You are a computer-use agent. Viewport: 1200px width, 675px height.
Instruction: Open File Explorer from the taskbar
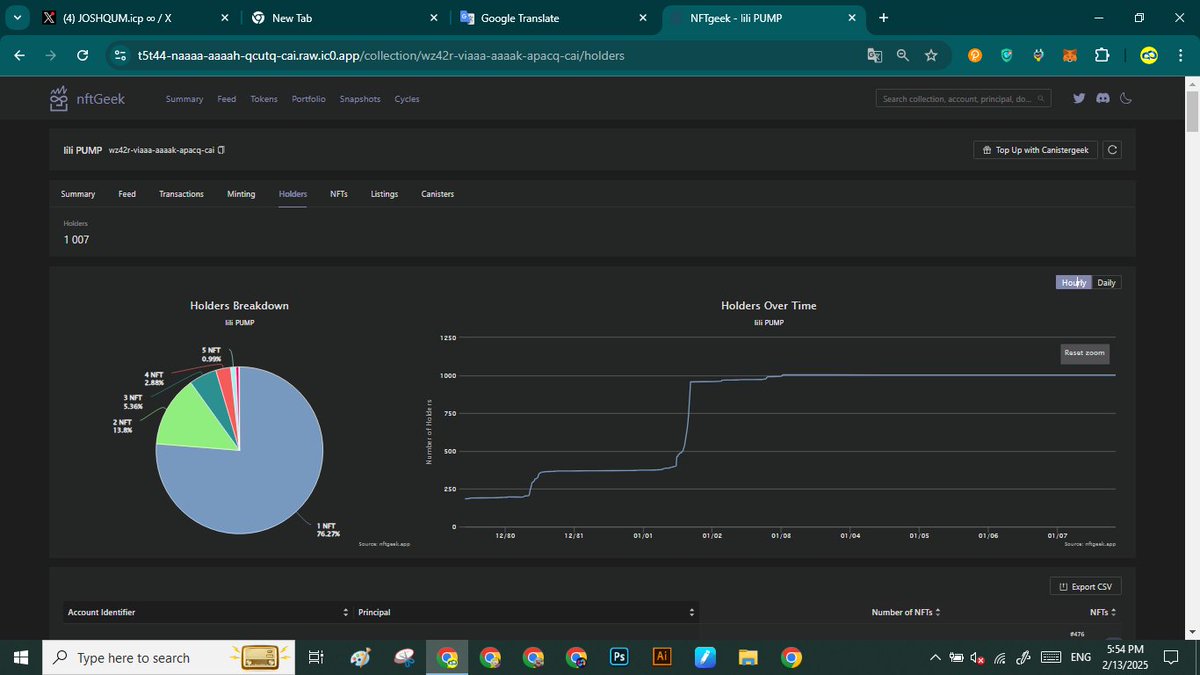click(x=748, y=657)
